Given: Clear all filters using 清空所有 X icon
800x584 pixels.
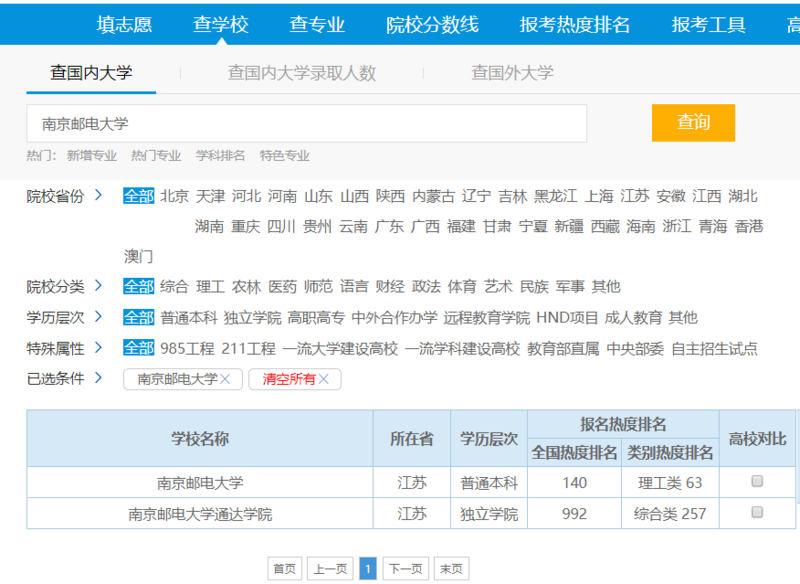Looking at the screenshot, I should 323,379.
